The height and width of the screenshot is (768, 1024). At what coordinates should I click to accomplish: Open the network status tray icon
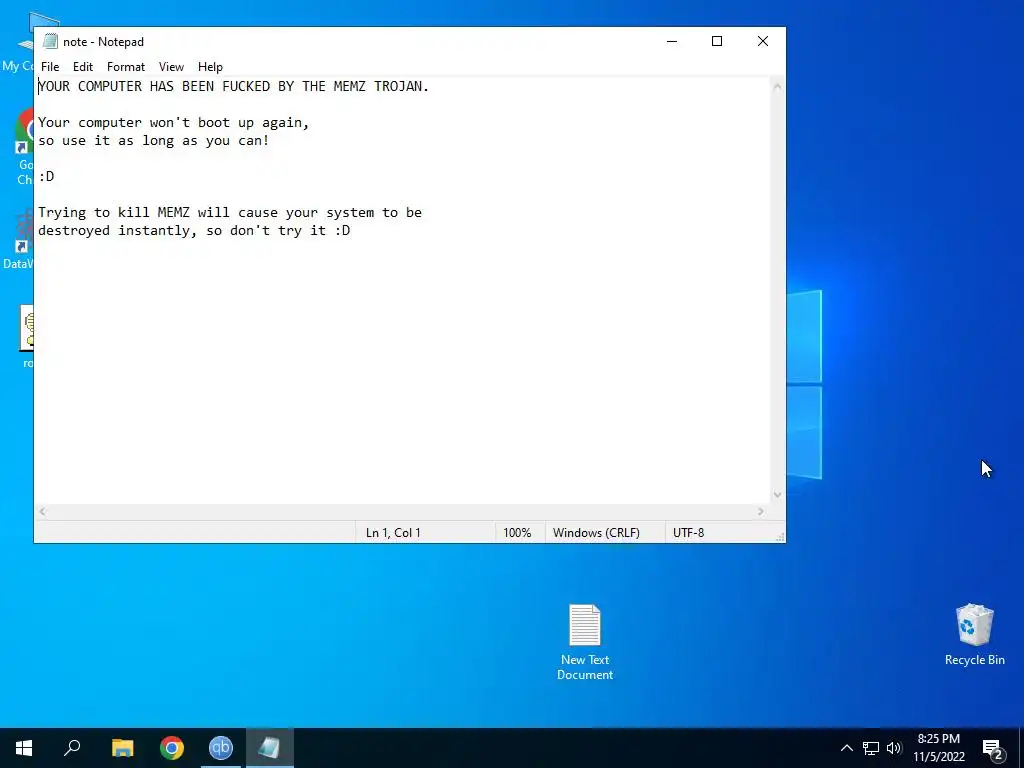coord(871,748)
